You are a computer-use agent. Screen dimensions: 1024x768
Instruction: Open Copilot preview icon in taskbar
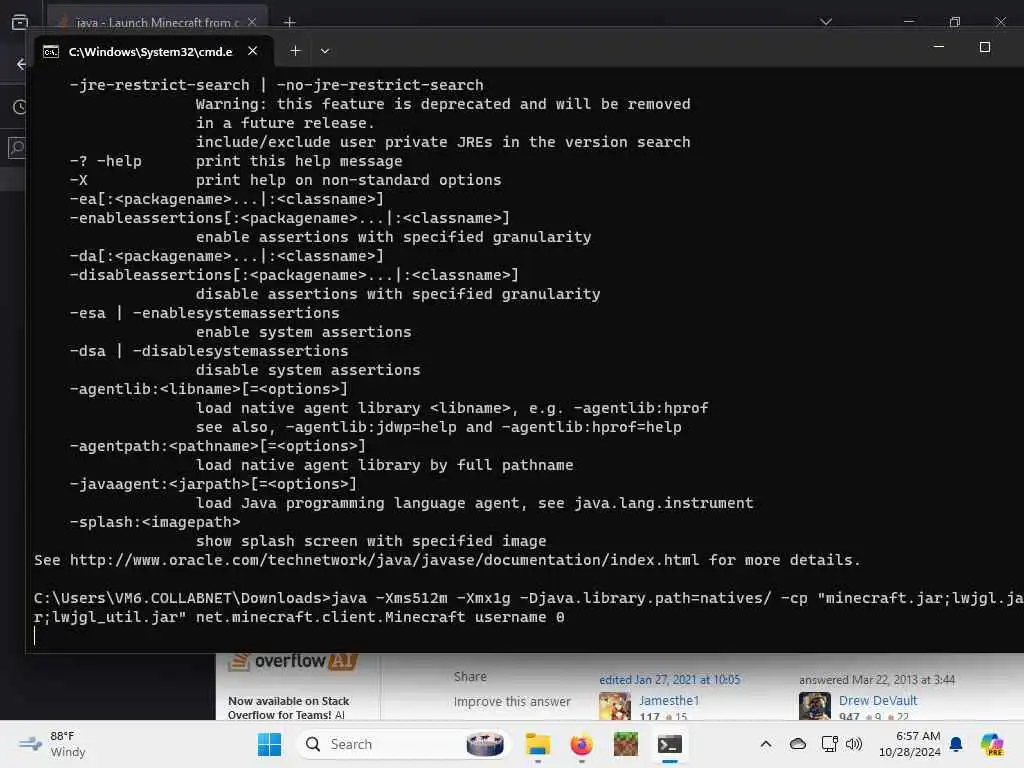pos(992,744)
